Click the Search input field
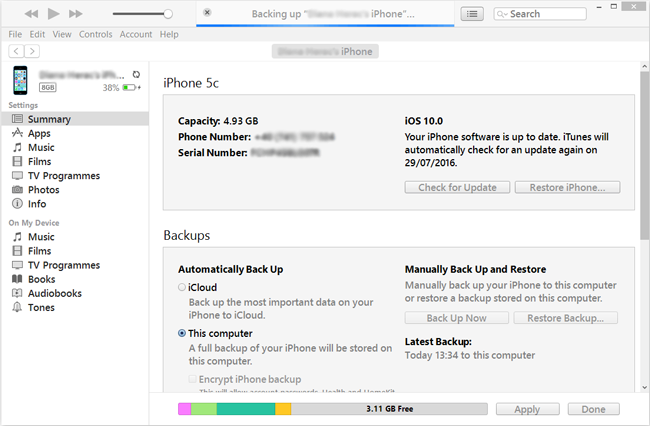Viewport: 650px width, 426px height. tap(540, 14)
